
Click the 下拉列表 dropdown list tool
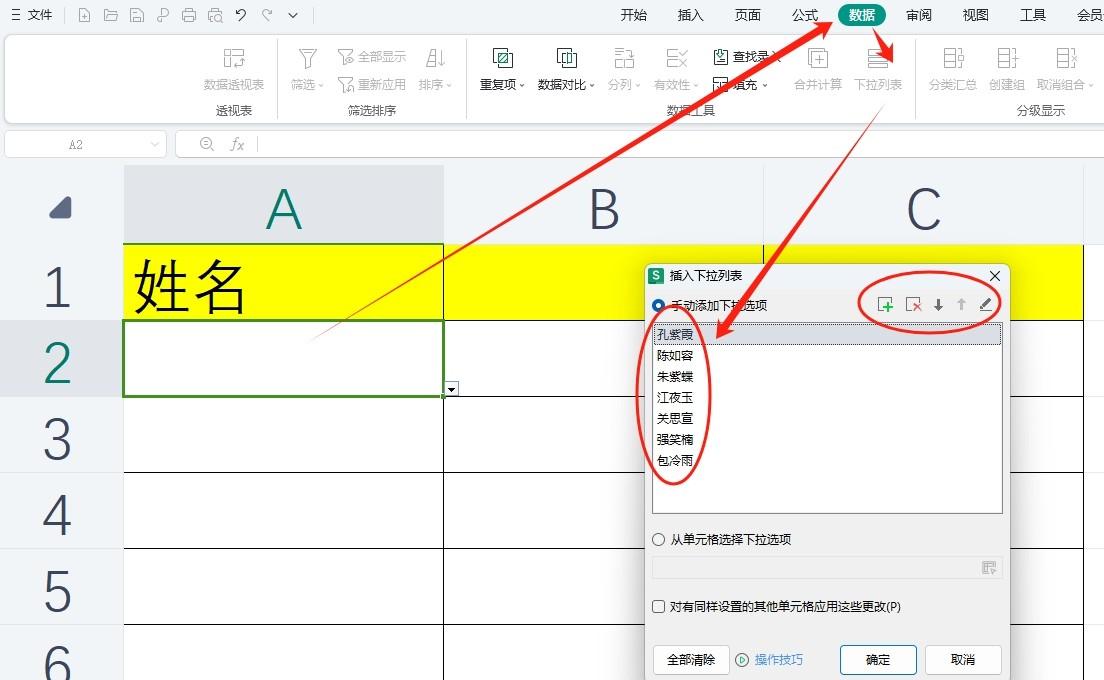[877, 69]
